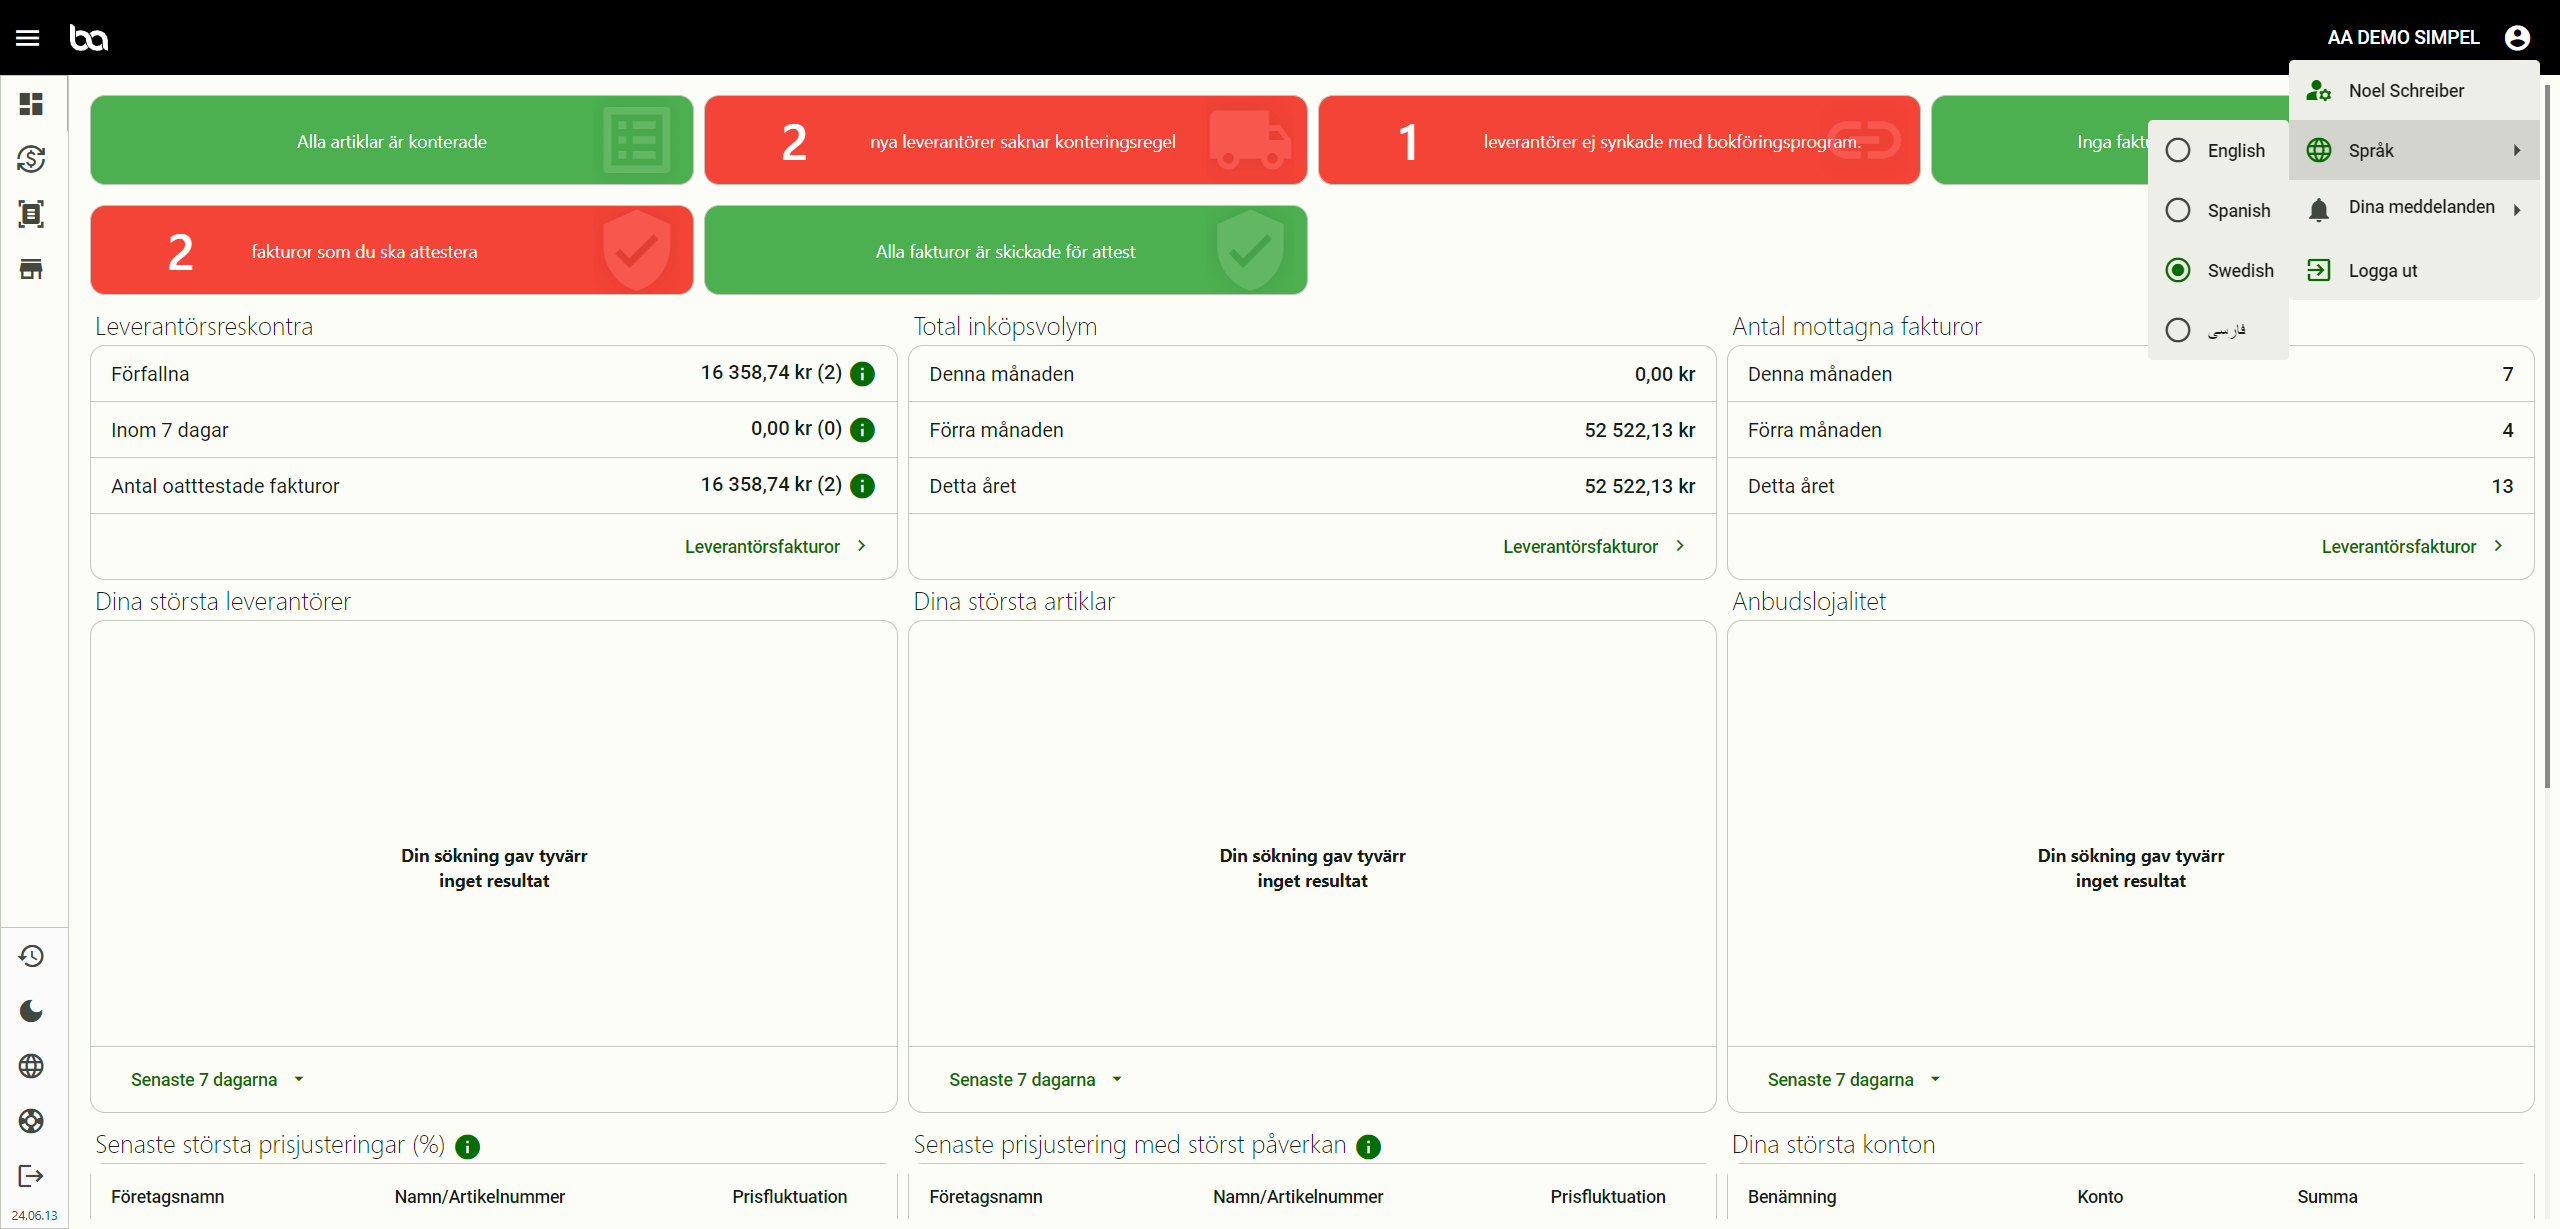Click the store icon in sidebar

[31, 269]
